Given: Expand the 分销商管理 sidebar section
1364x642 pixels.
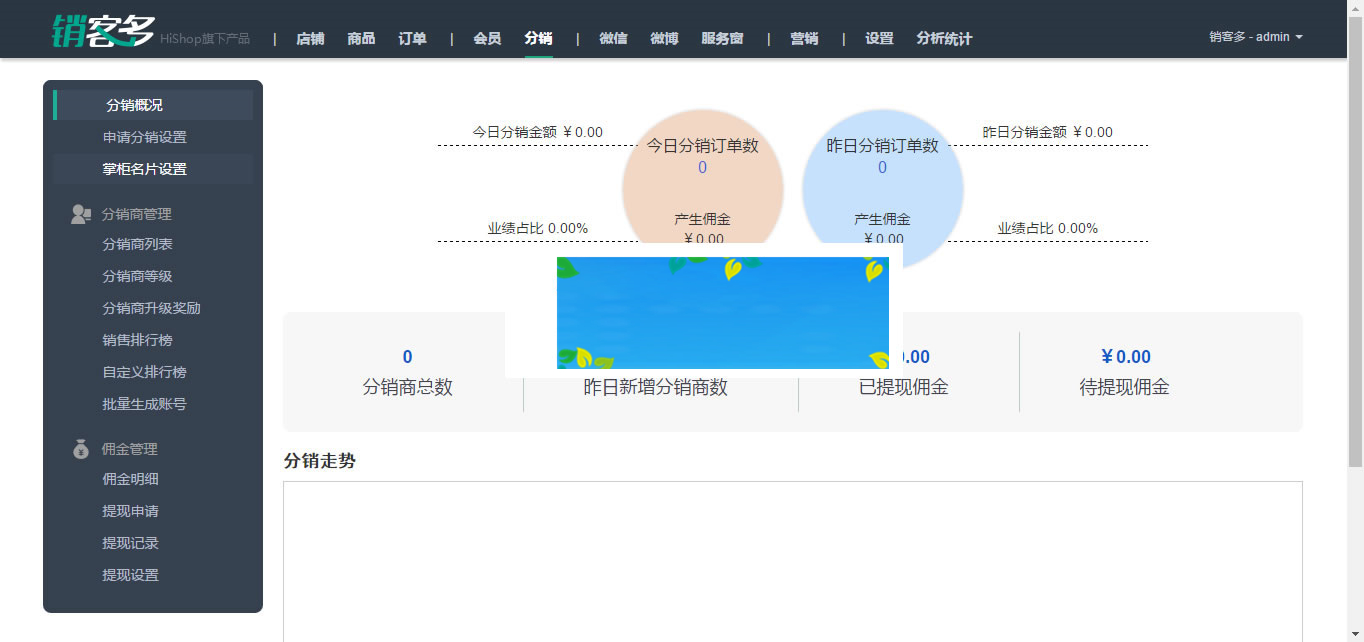Looking at the screenshot, I should pyautogui.click(x=135, y=213).
